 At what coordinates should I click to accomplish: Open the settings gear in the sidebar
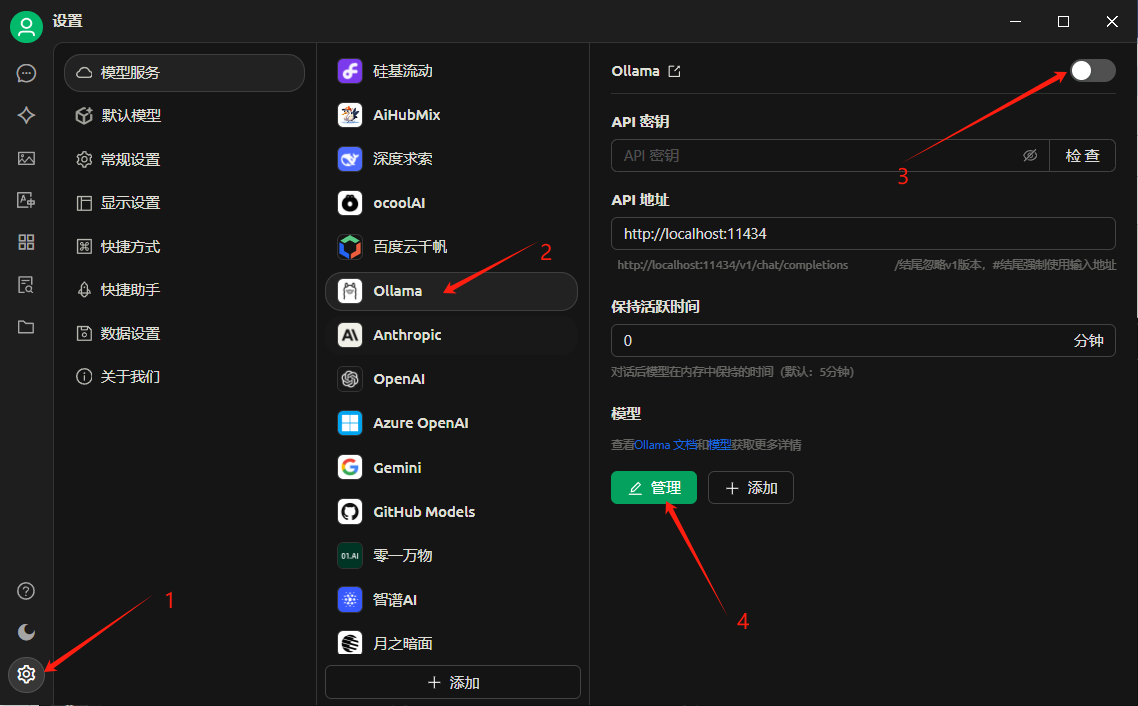(x=26, y=674)
